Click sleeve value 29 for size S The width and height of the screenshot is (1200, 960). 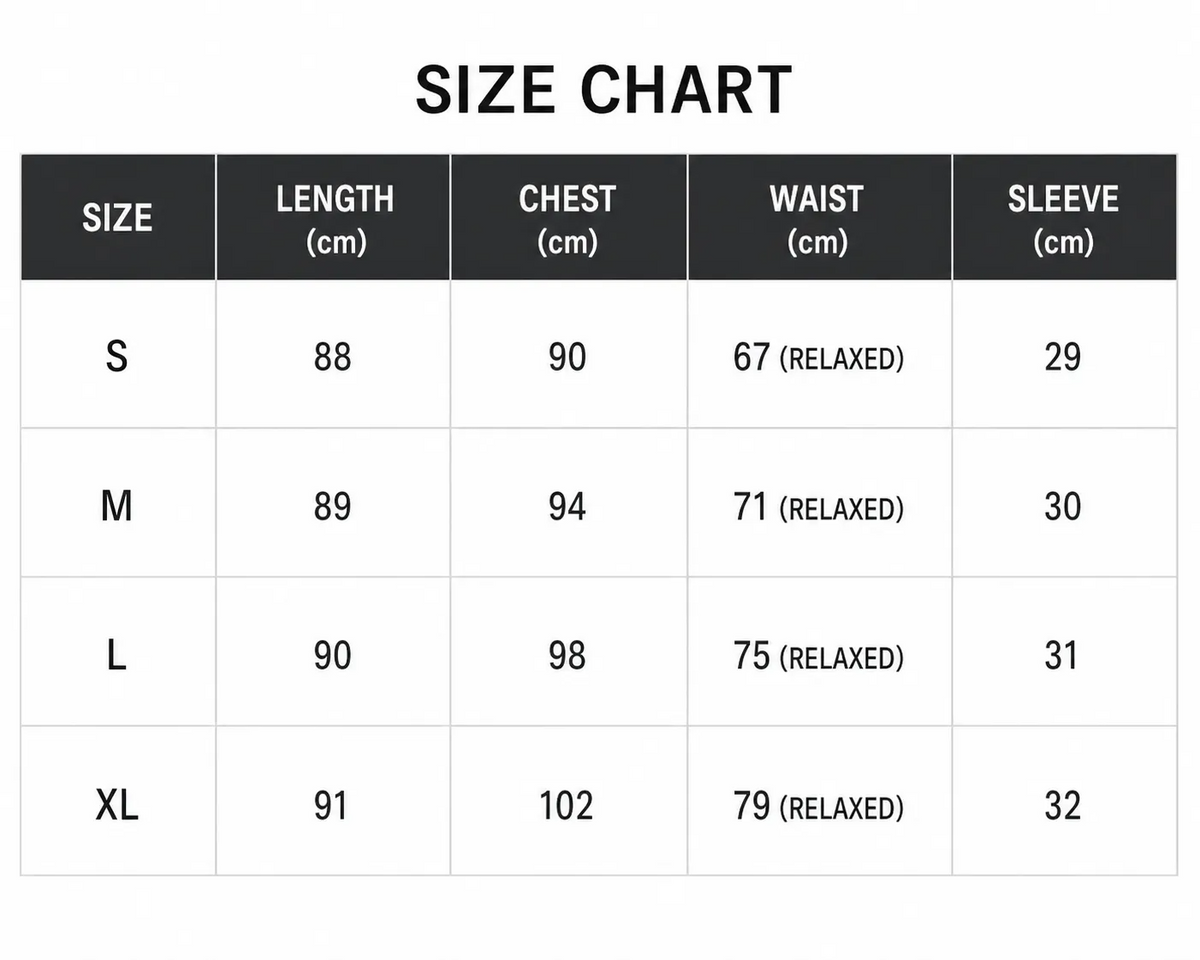(1062, 357)
